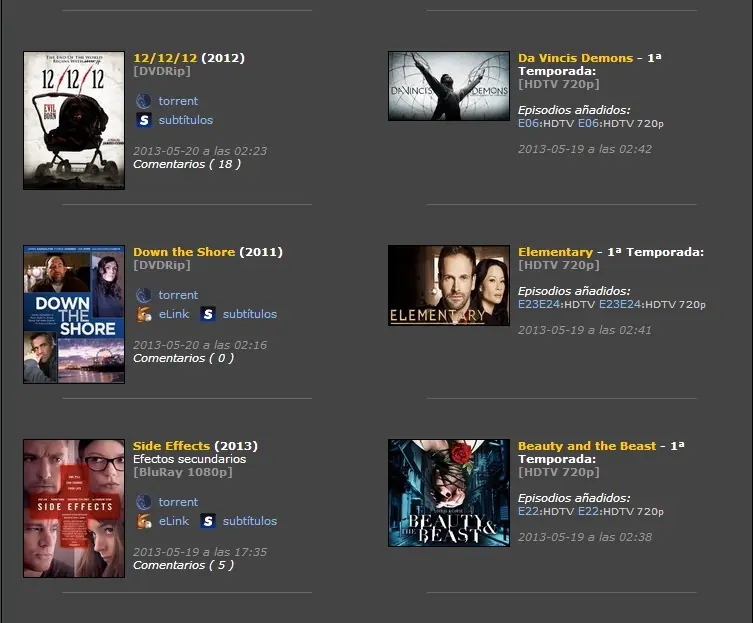Open the eLink text for Down the Shore
This screenshot has width=753, height=623.
click(174, 314)
